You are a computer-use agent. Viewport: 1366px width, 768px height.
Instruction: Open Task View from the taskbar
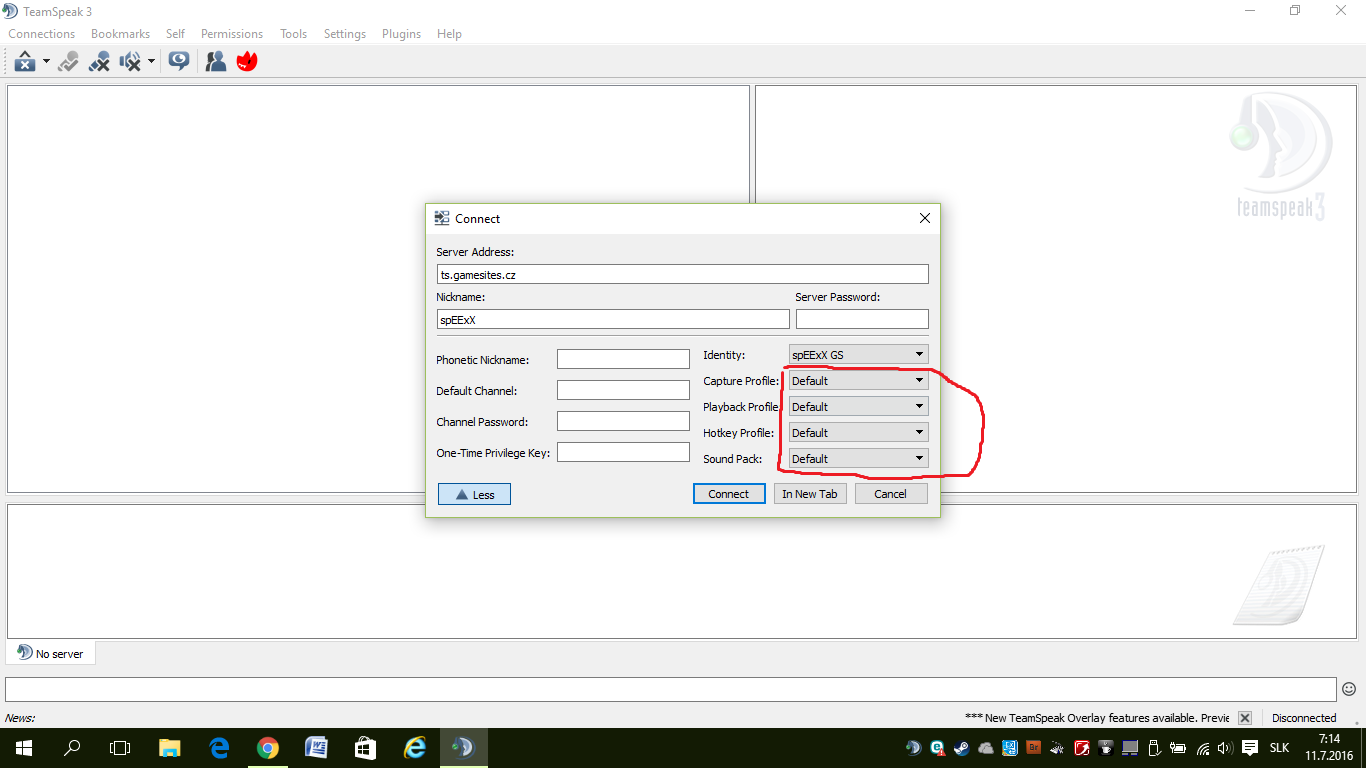click(x=120, y=748)
